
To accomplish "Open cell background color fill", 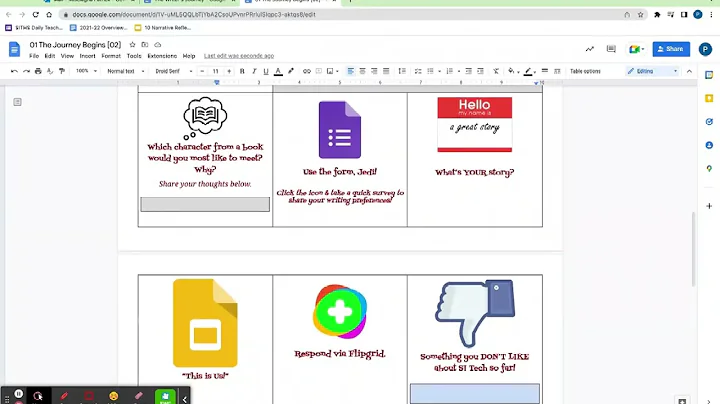I will (x=511, y=71).
